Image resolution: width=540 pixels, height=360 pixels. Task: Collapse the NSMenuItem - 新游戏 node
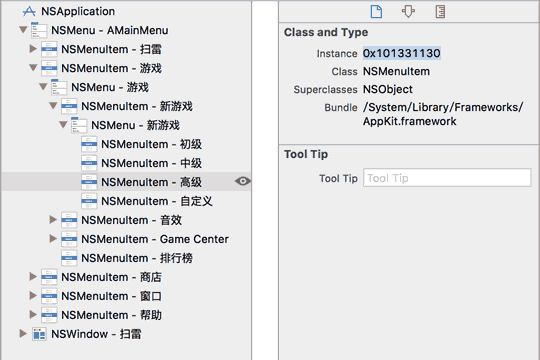click(53, 105)
